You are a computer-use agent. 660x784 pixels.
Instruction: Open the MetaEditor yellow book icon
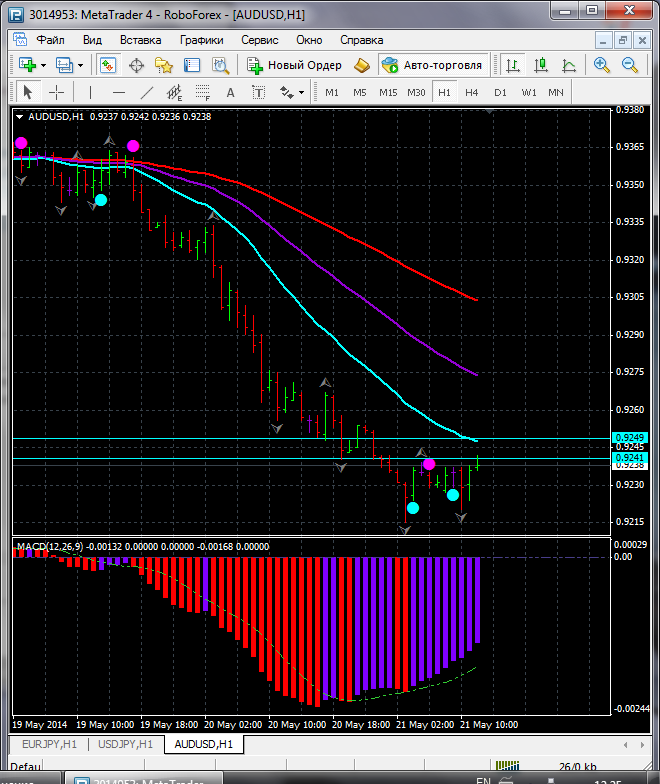coord(362,65)
